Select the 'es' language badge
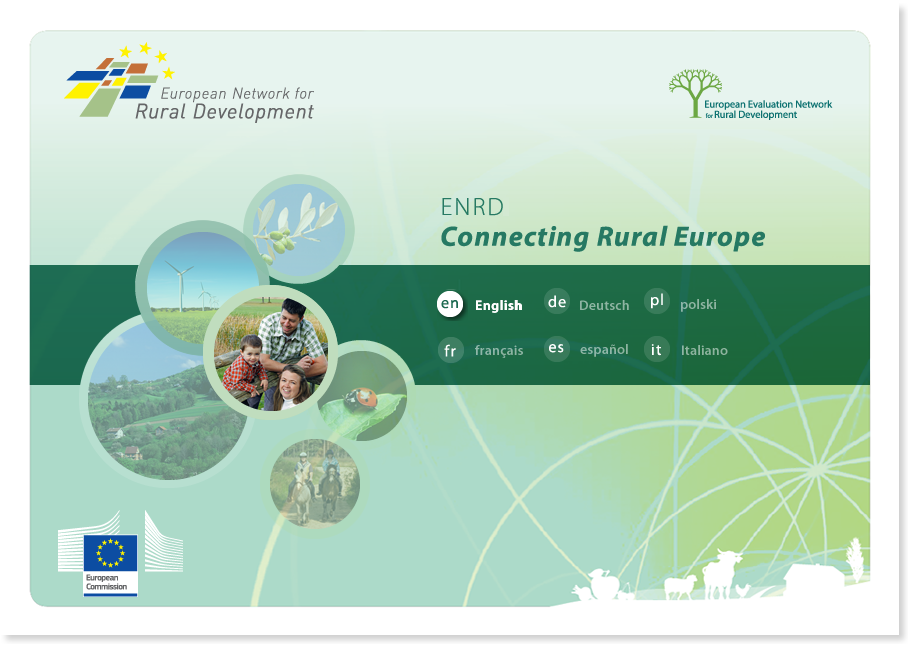 pyautogui.click(x=556, y=348)
